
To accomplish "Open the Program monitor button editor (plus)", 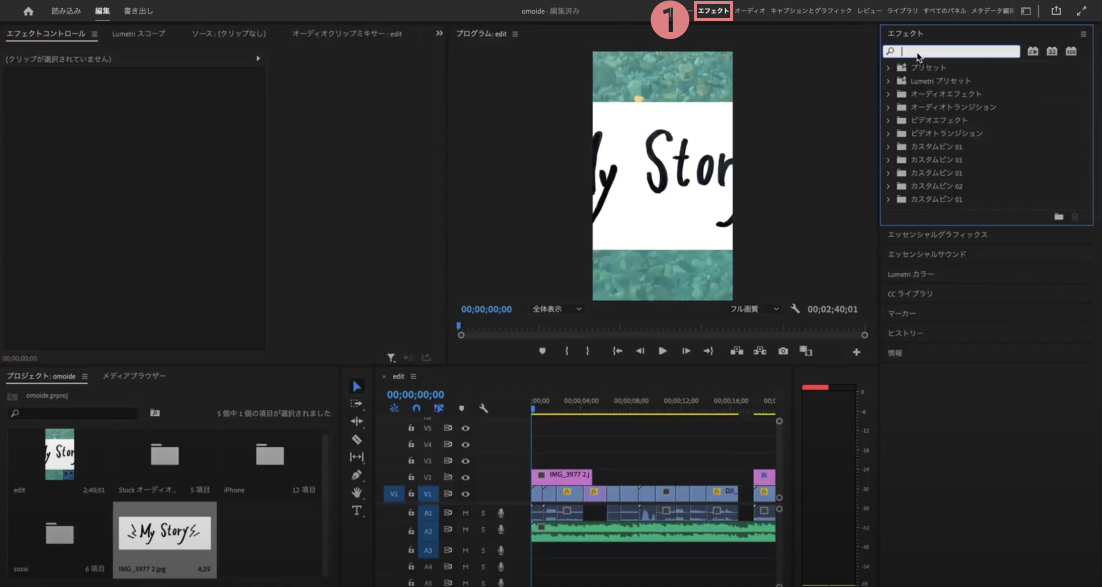I will click(x=856, y=352).
